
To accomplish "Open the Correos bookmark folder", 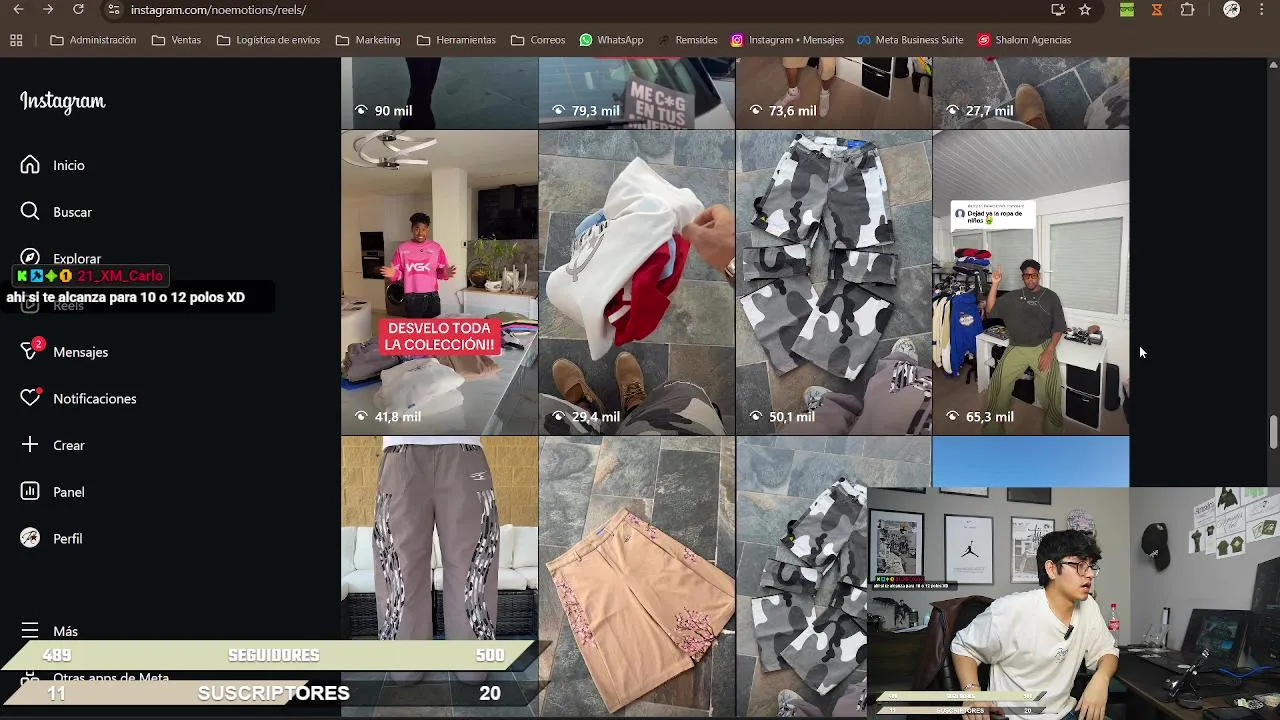I will (x=538, y=40).
